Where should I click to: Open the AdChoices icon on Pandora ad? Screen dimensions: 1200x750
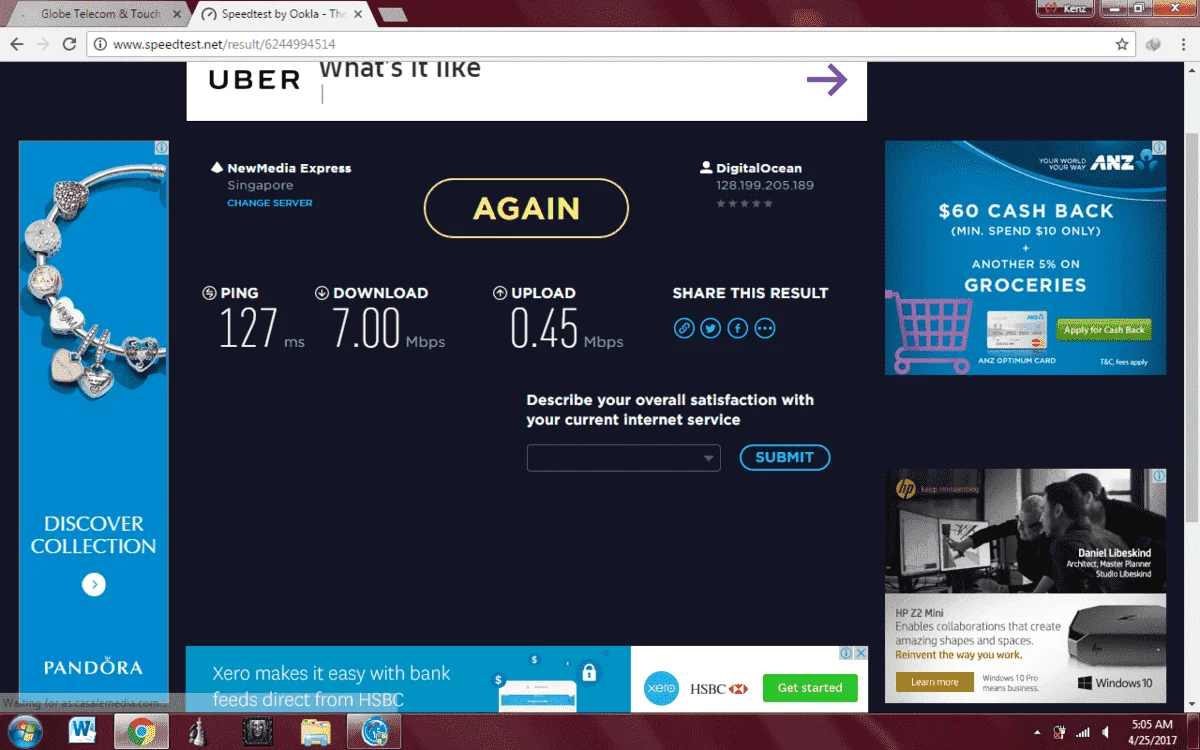click(161, 148)
